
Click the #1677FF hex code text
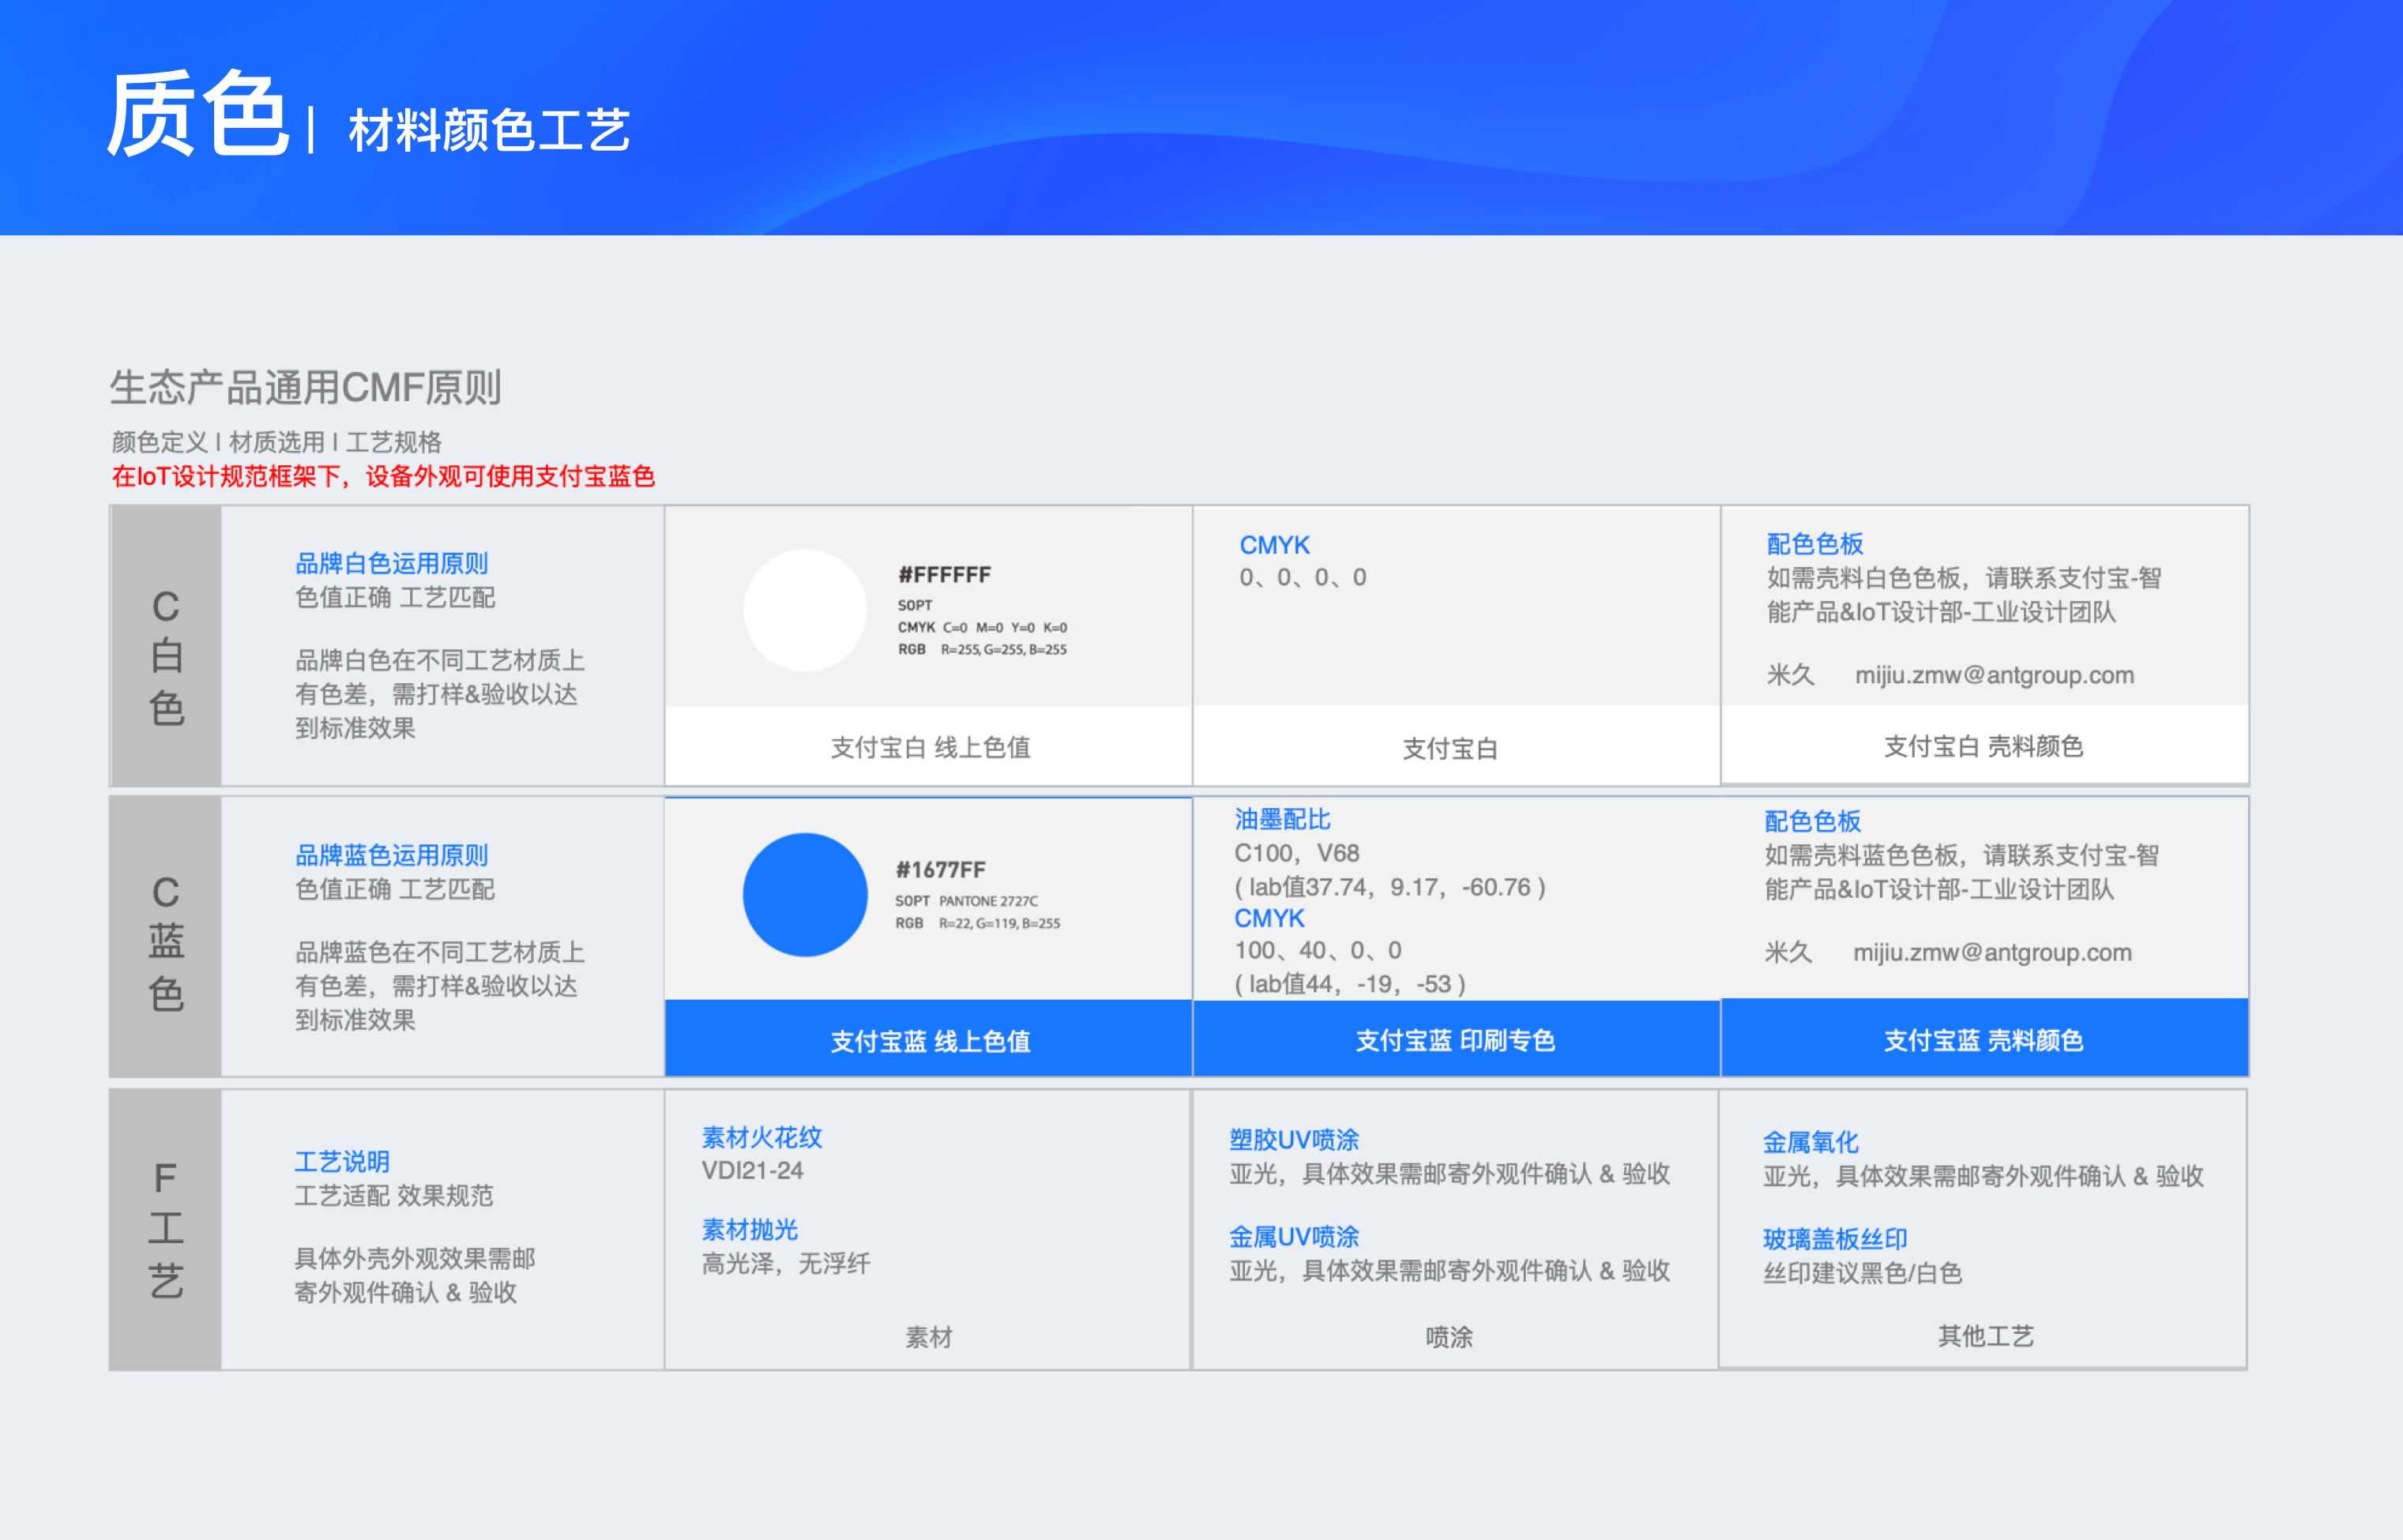[940, 869]
